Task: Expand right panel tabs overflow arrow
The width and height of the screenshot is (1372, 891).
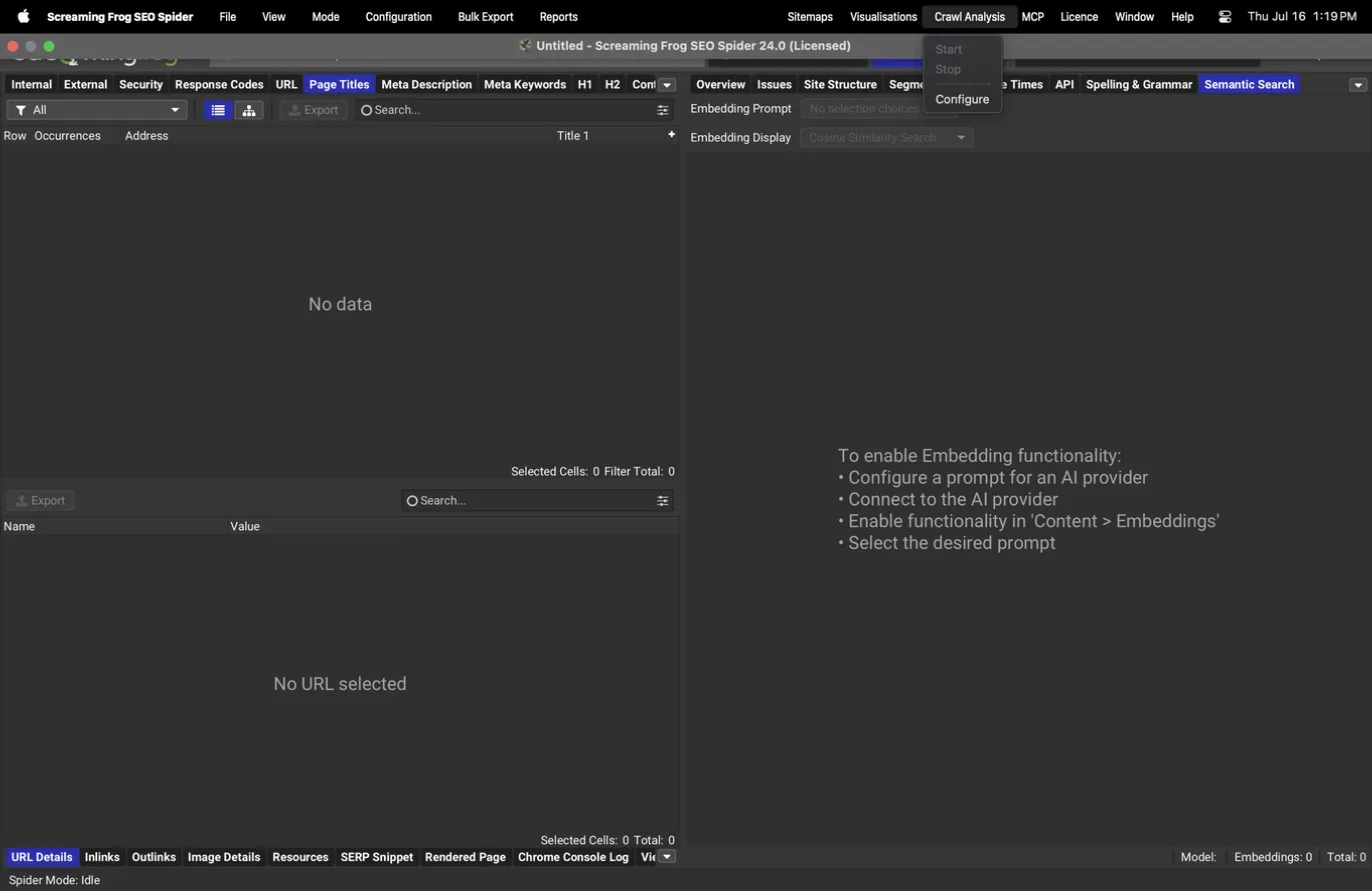Action: point(1358,85)
